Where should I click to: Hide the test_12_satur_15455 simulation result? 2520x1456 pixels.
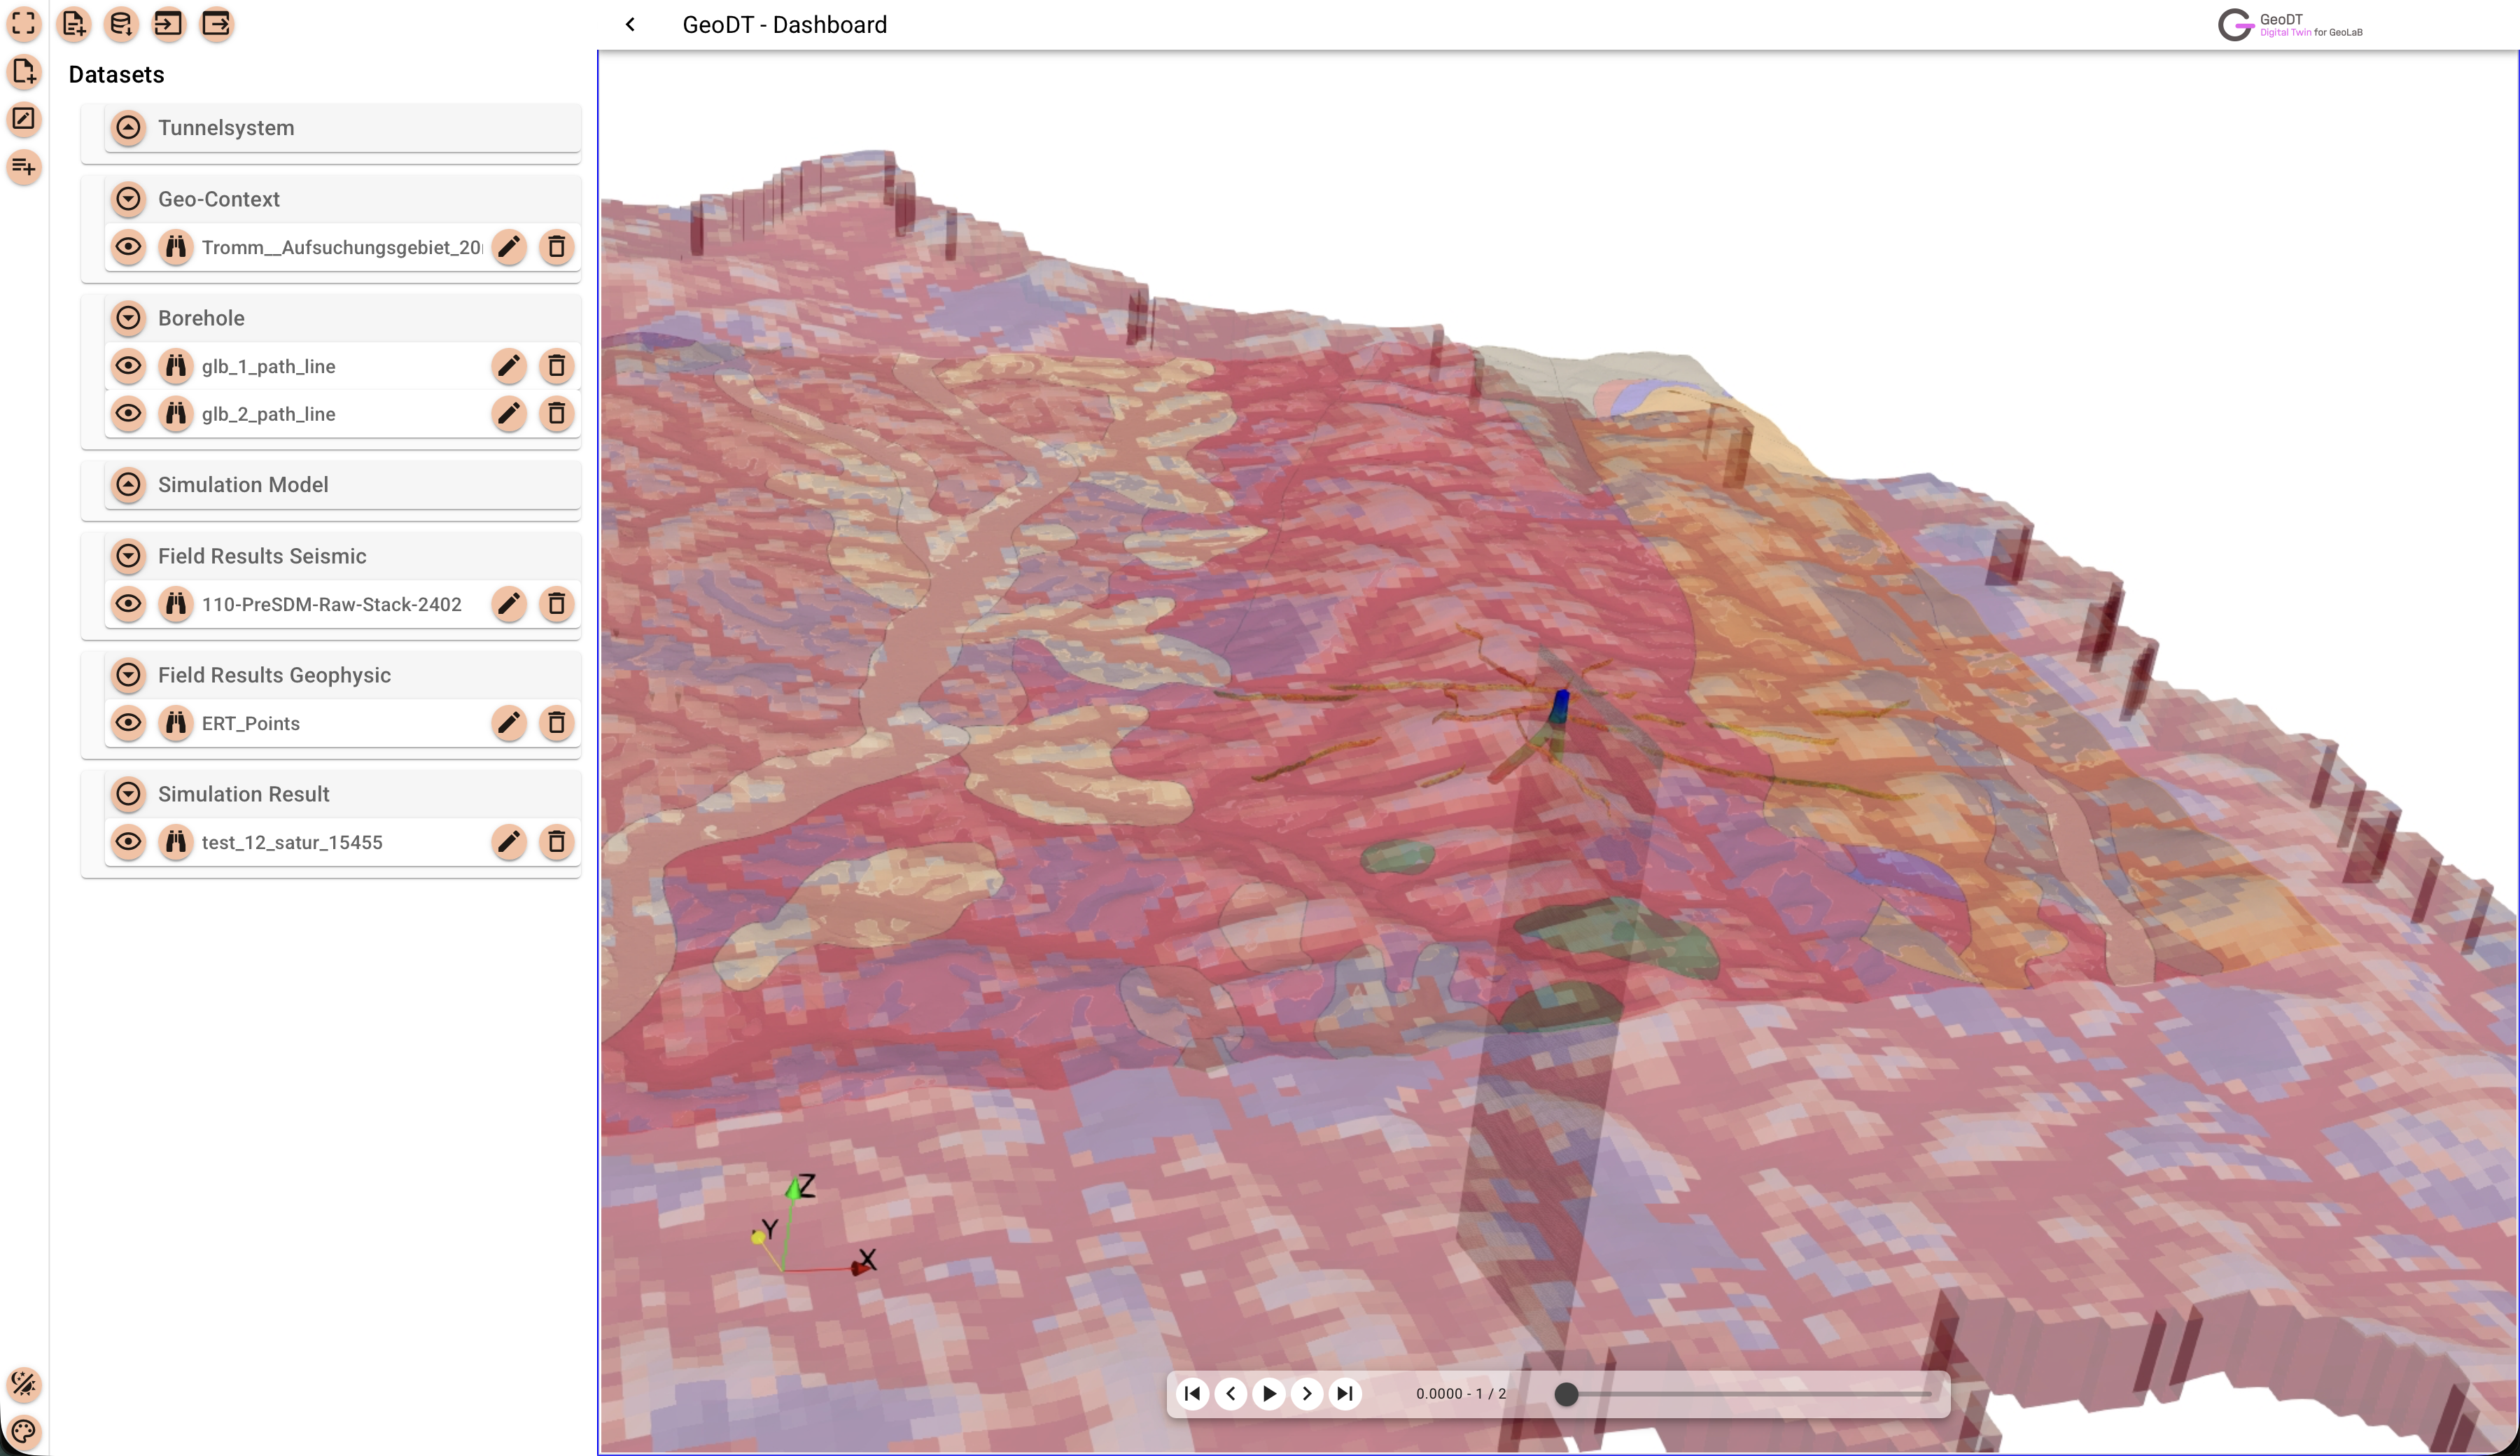pyautogui.click(x=128, y=842)
